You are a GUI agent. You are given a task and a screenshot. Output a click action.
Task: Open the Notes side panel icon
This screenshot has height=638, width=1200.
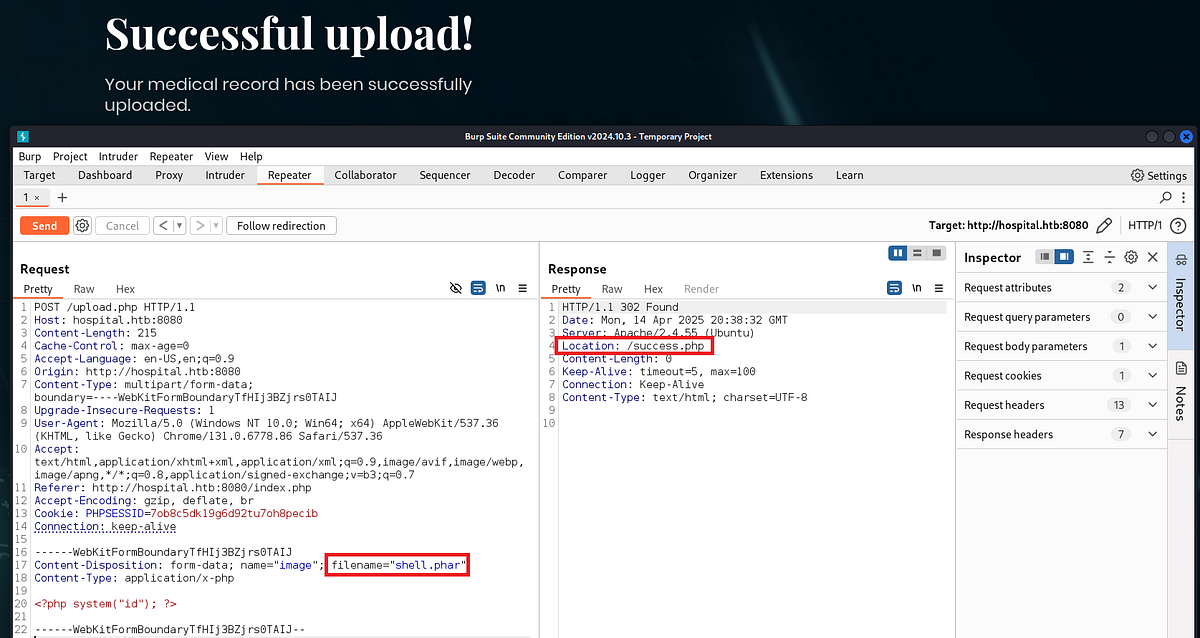(1181, 369)
